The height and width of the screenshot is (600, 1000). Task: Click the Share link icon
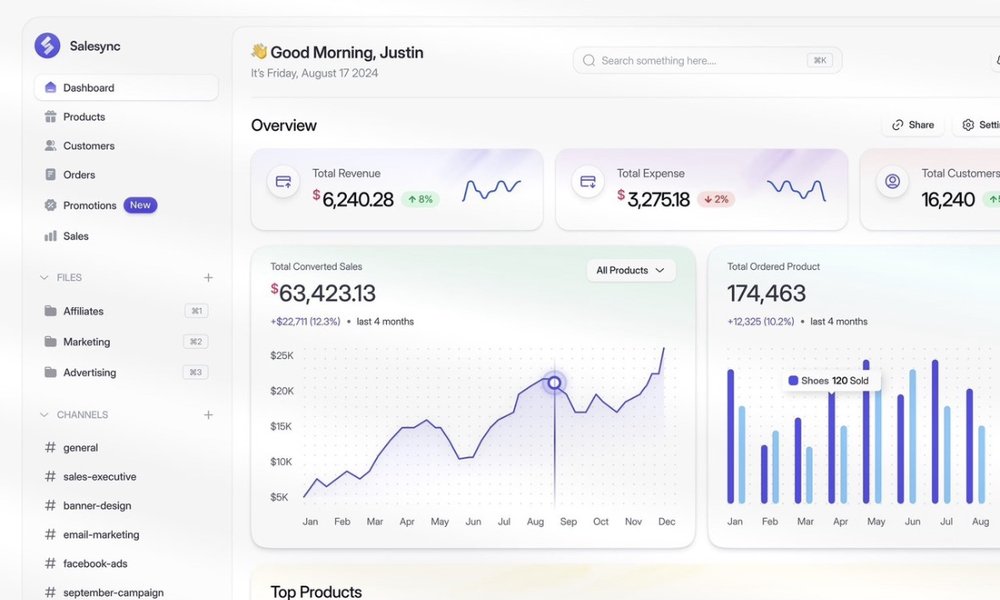(897, 124)
